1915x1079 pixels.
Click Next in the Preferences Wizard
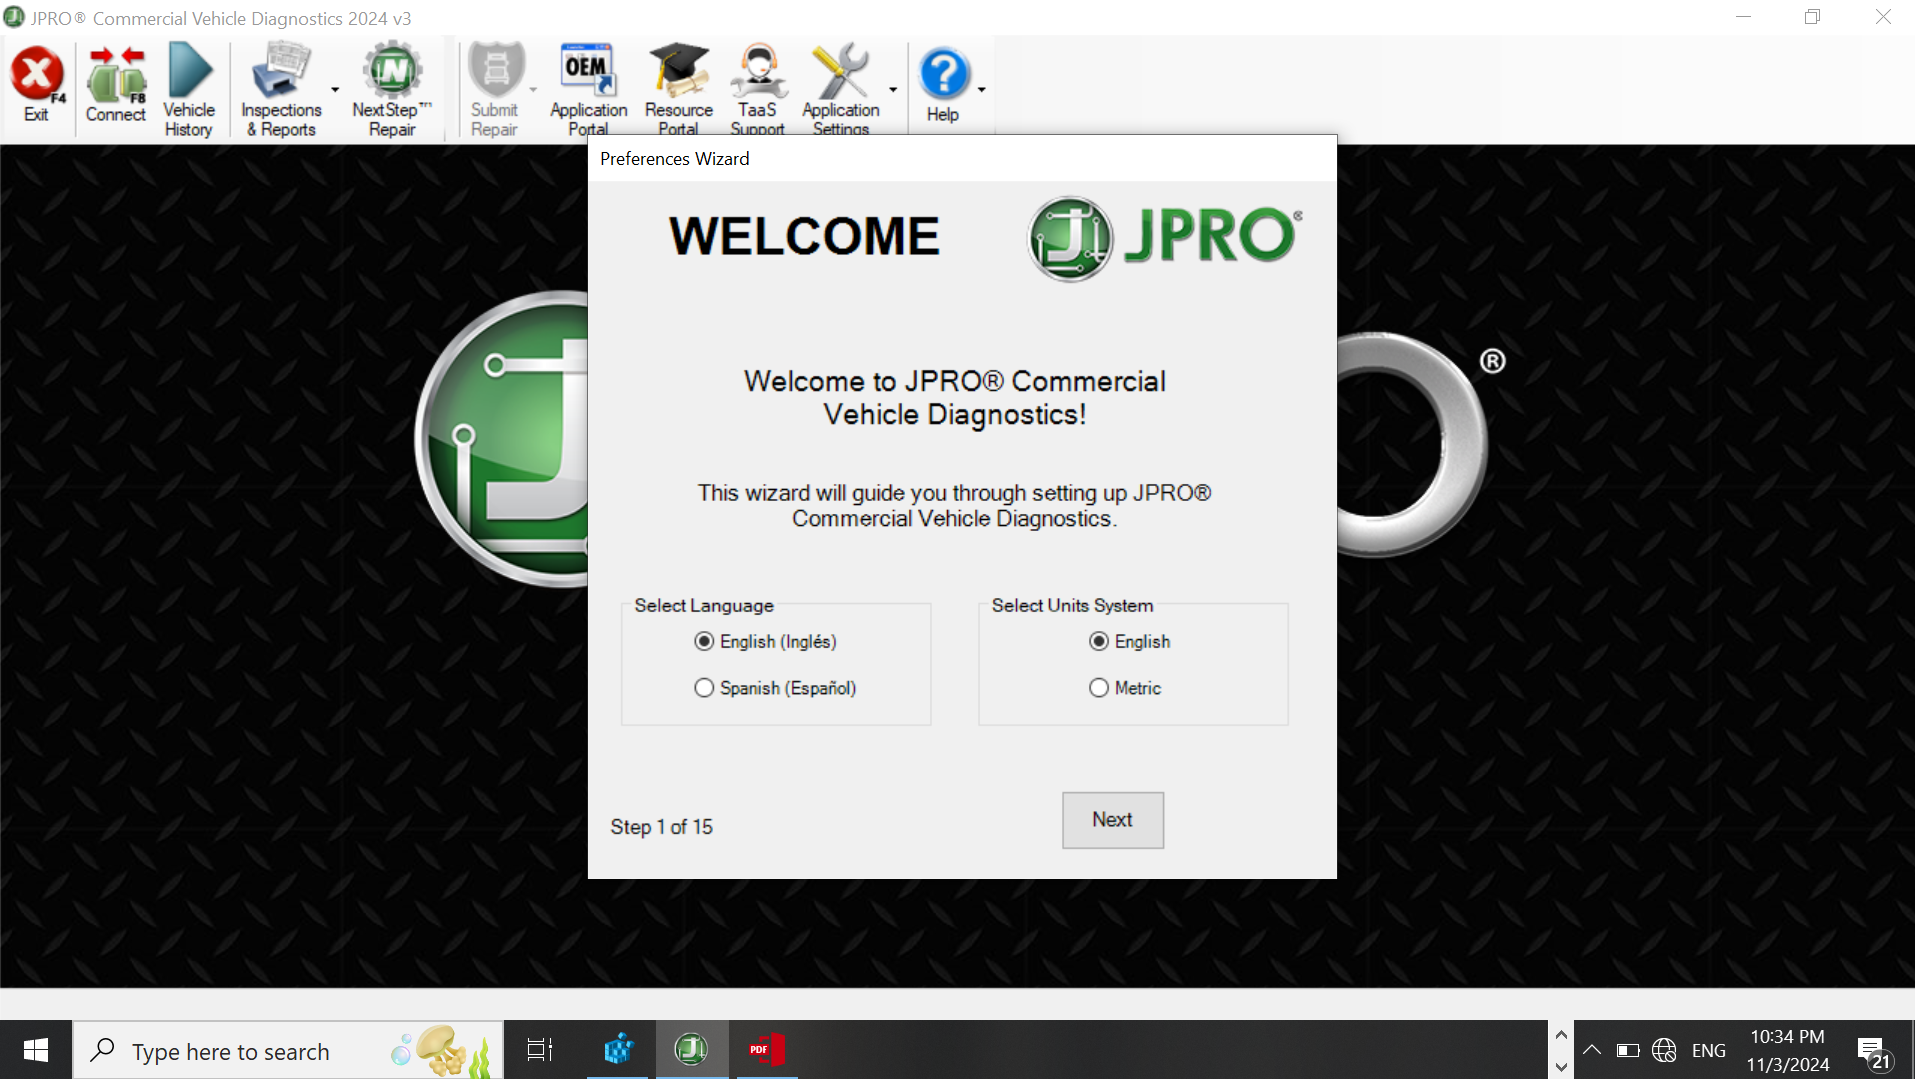[x=1112, y=820]
